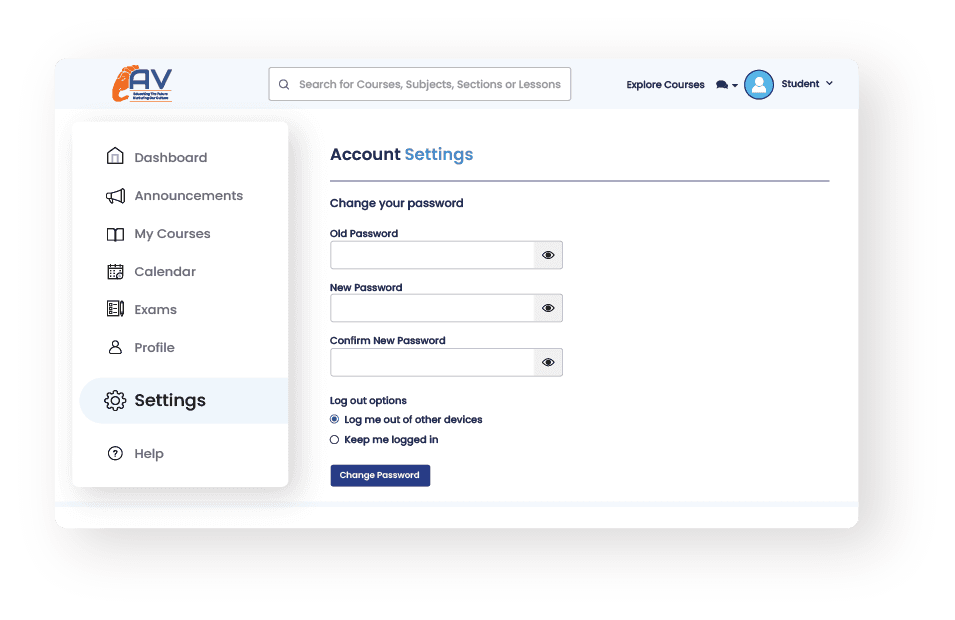Click the "Change your password" text
The height and width of the screenshot is (620, 955).
pos(396,203)
